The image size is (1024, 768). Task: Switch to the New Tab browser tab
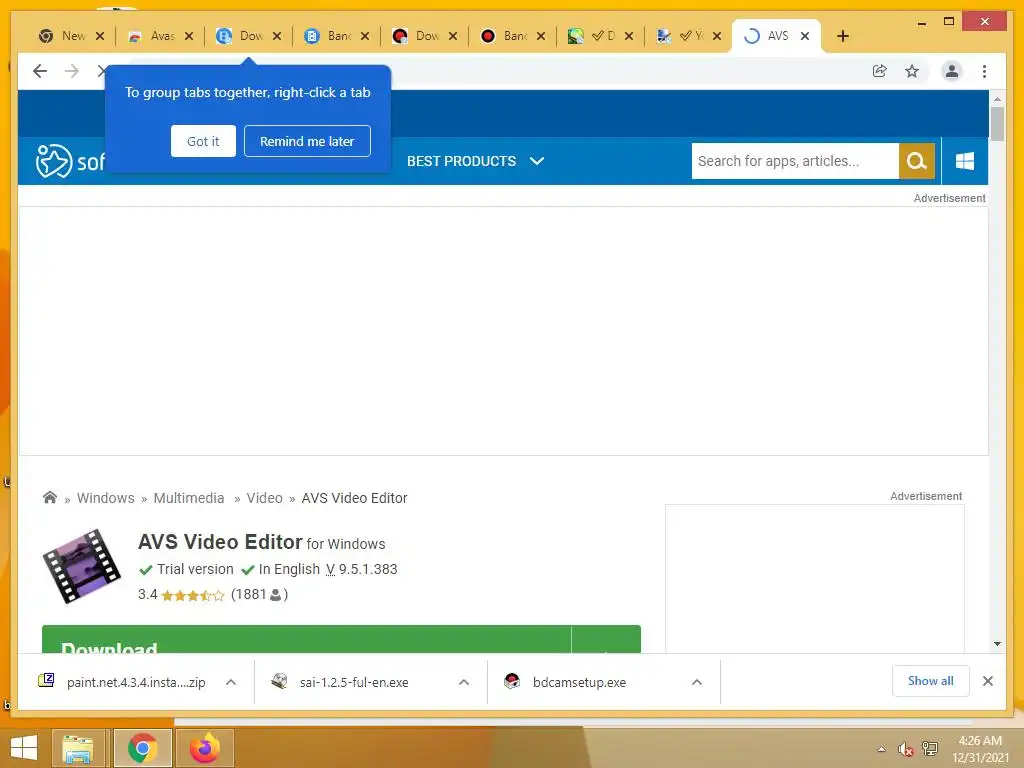pos(62,36)
